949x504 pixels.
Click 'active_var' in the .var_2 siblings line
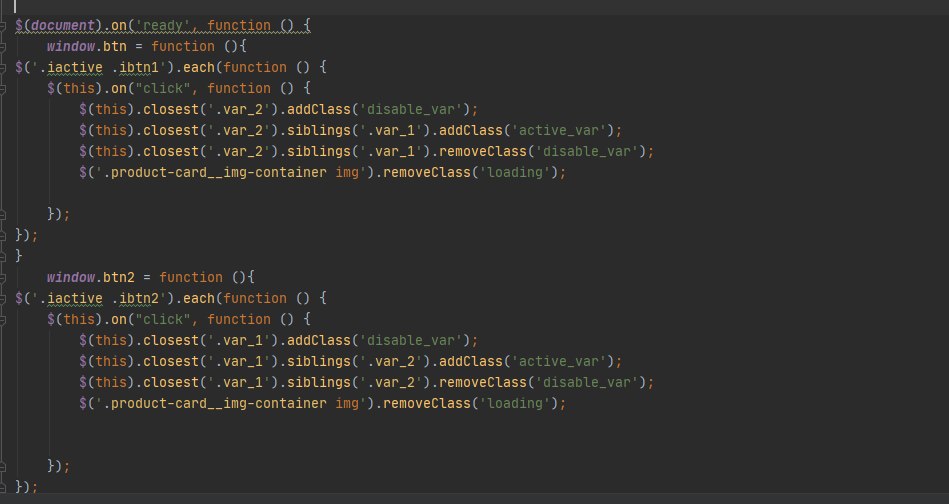559,362
